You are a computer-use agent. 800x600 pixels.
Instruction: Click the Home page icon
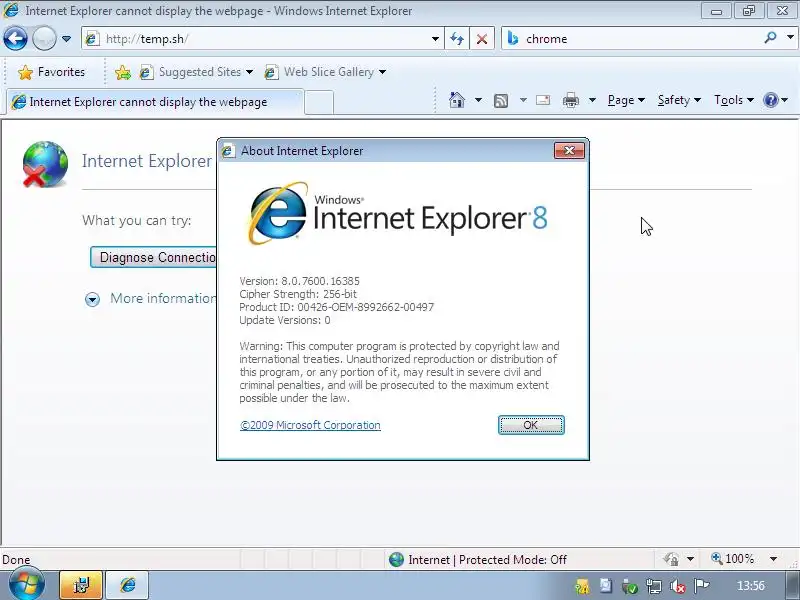tap(457, 100)
